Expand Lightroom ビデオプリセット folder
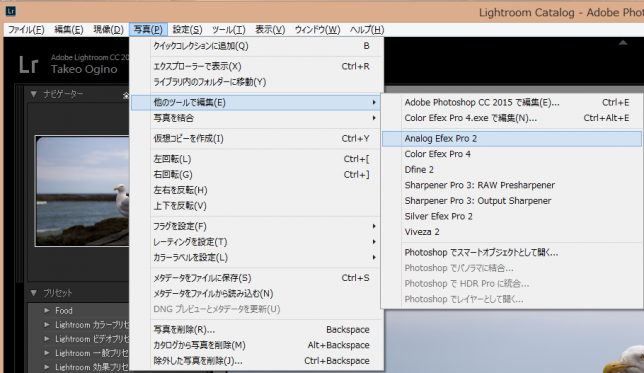 click(47, 339)
